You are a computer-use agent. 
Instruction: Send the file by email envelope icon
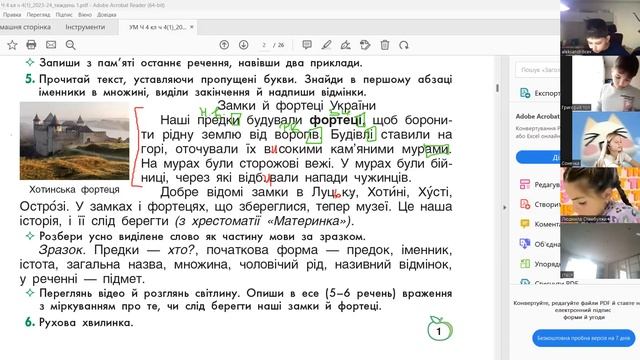(51, 45)
